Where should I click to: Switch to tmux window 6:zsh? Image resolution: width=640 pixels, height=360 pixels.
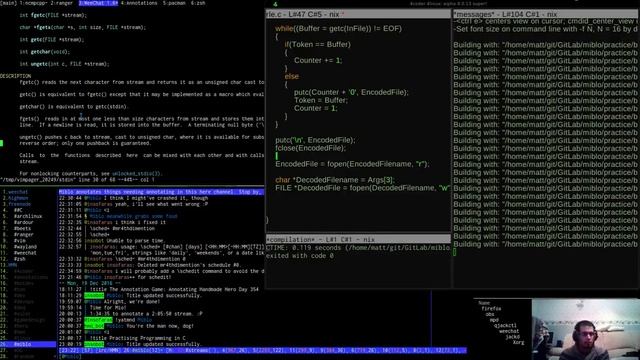tap(198, 3)
